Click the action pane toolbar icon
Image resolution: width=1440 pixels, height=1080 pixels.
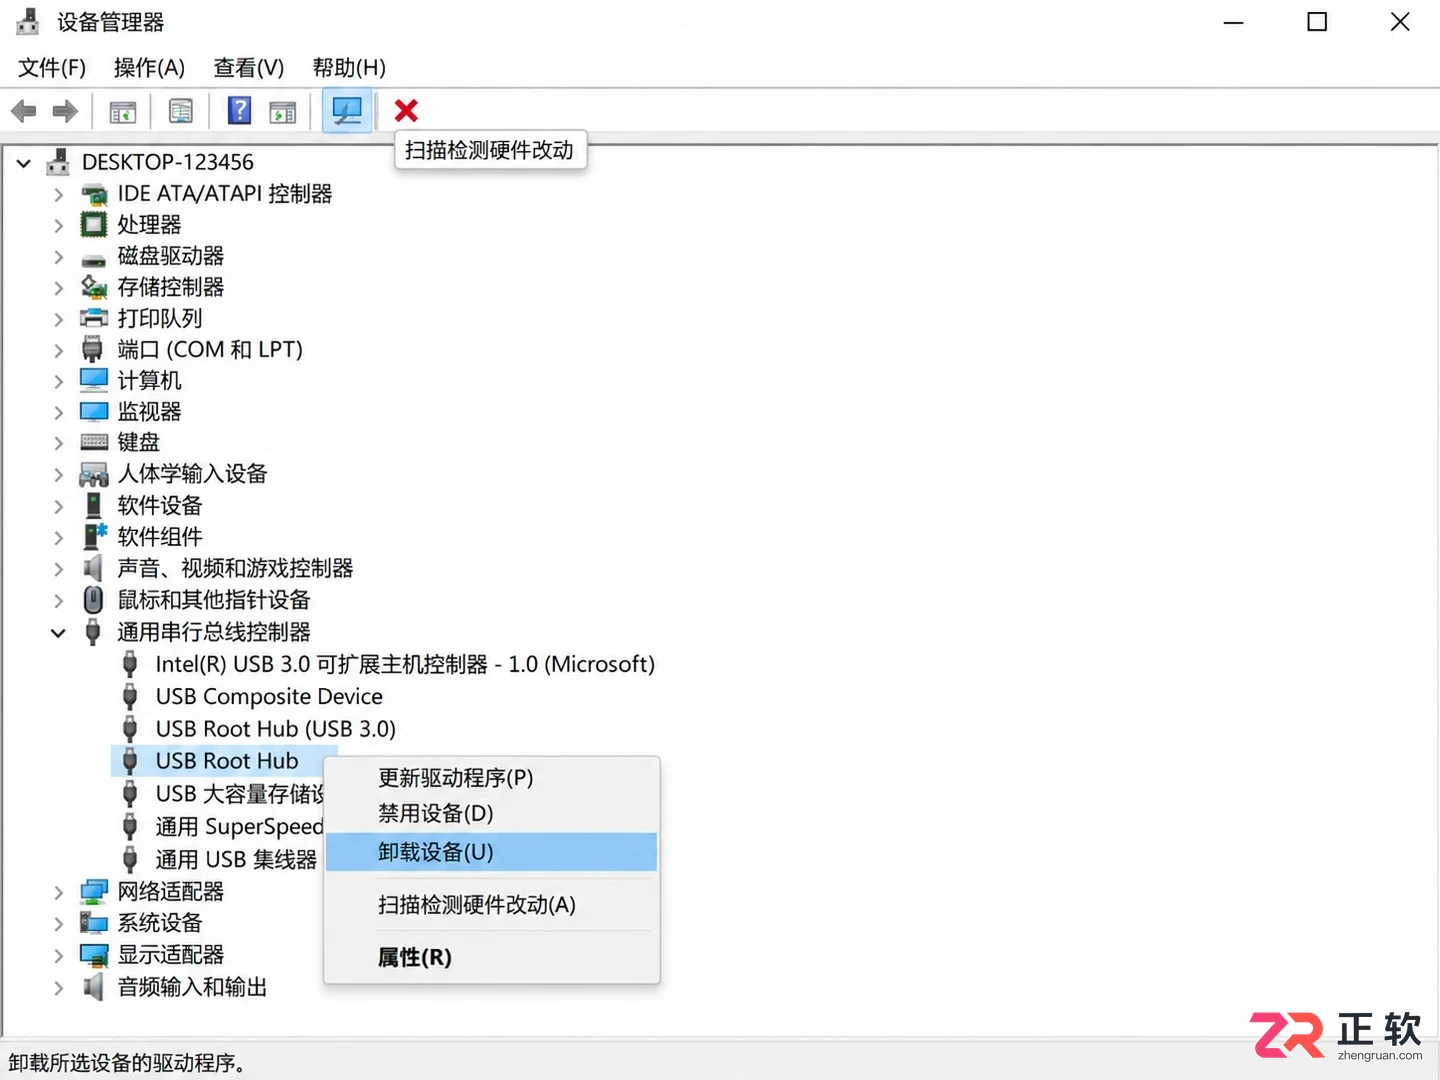pyautogui.click(x=283, y=111)
